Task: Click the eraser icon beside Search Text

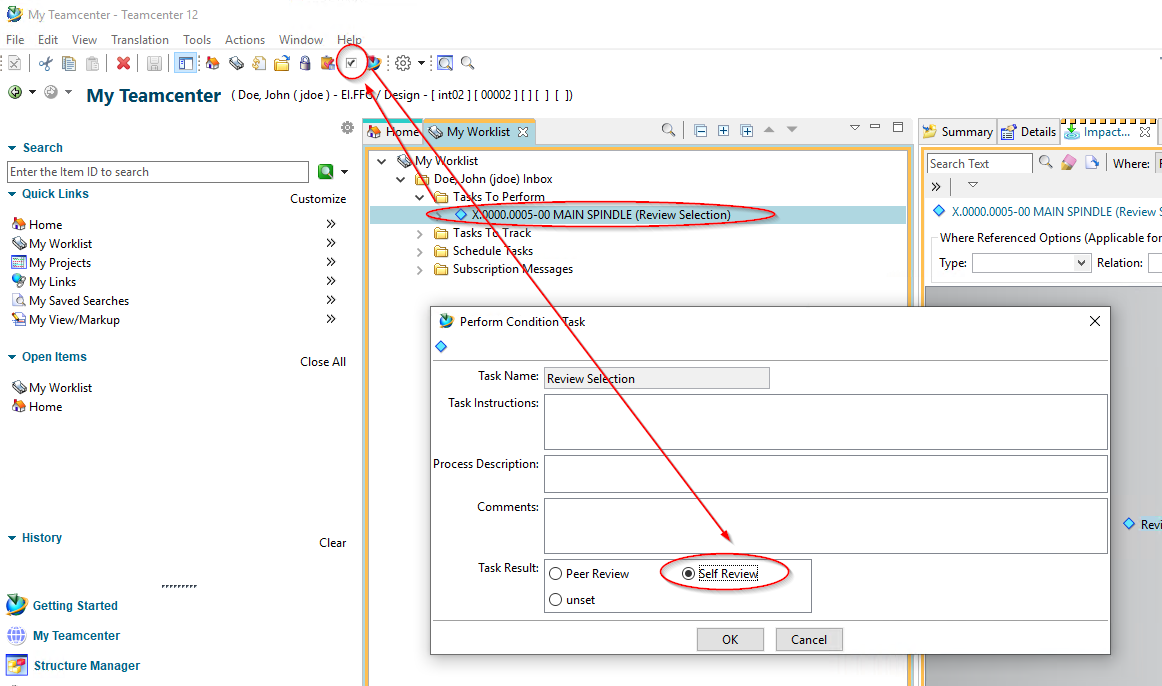Action: point(1069,163)
